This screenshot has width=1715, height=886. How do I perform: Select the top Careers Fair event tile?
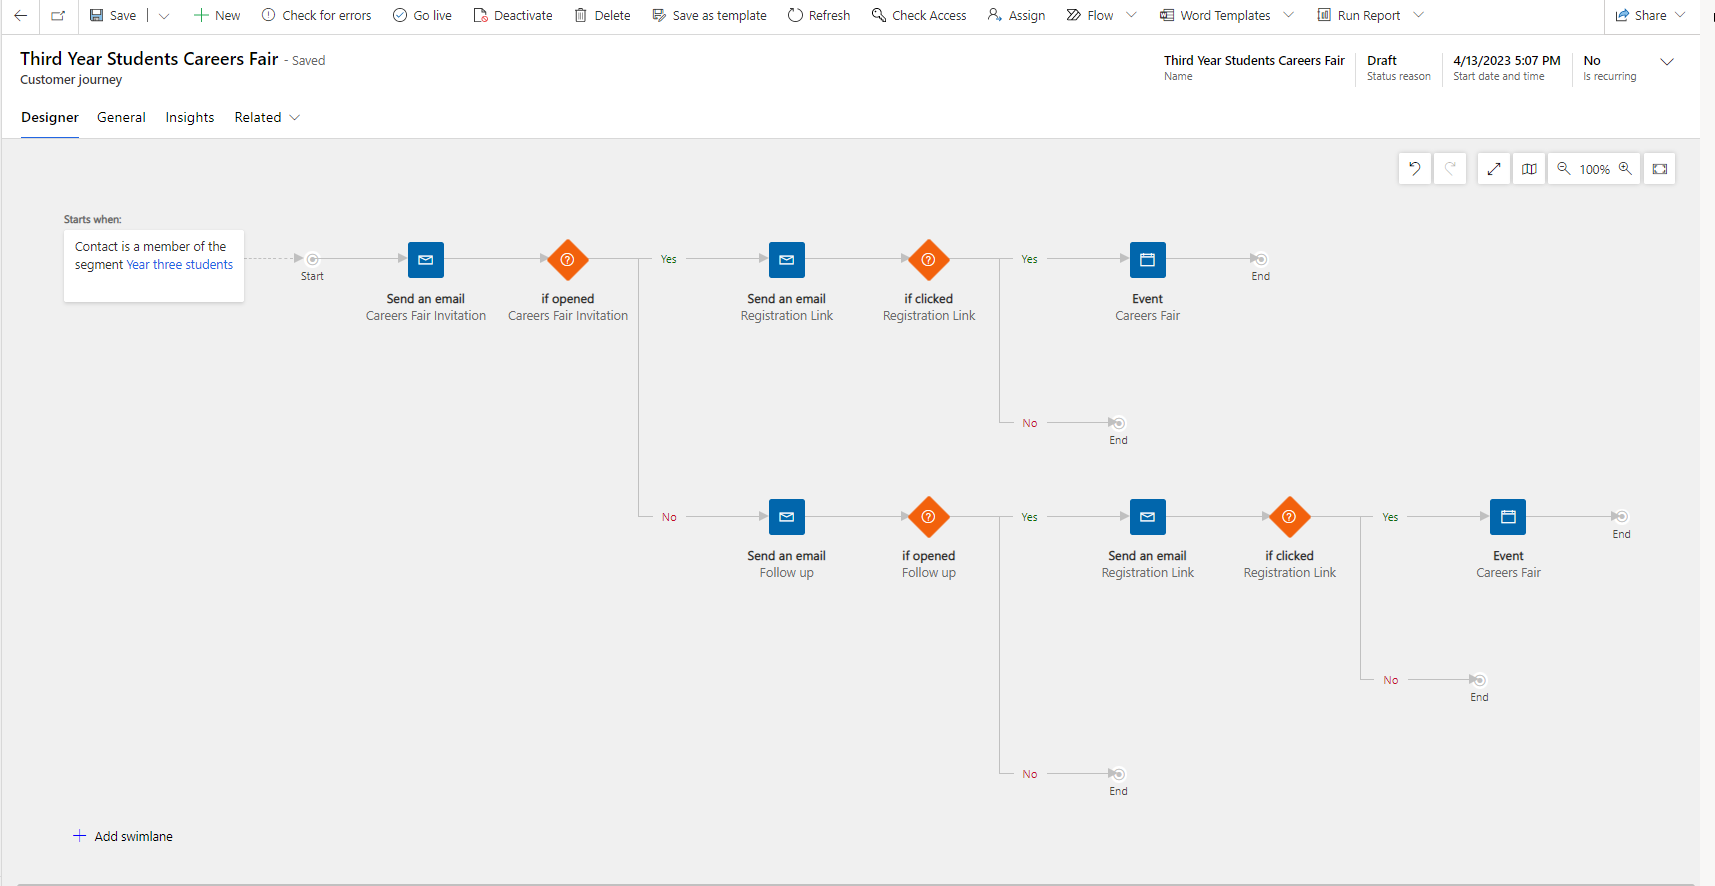(x=1147, y=260)
